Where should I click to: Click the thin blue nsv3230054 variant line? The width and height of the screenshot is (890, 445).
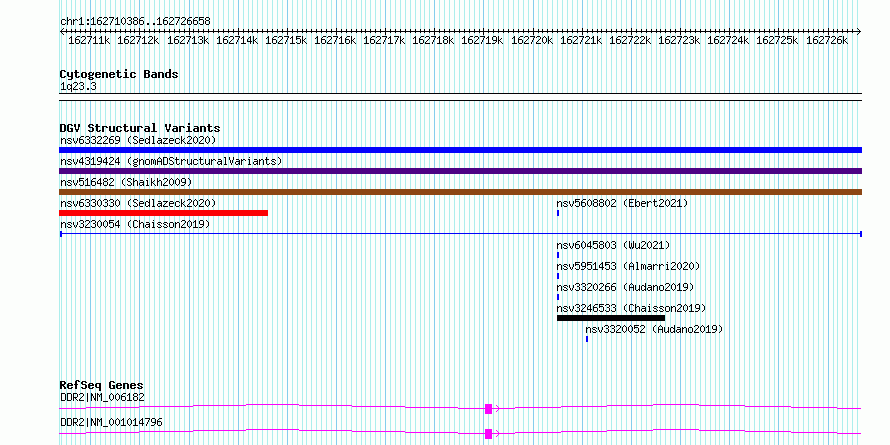pos(460,234)
